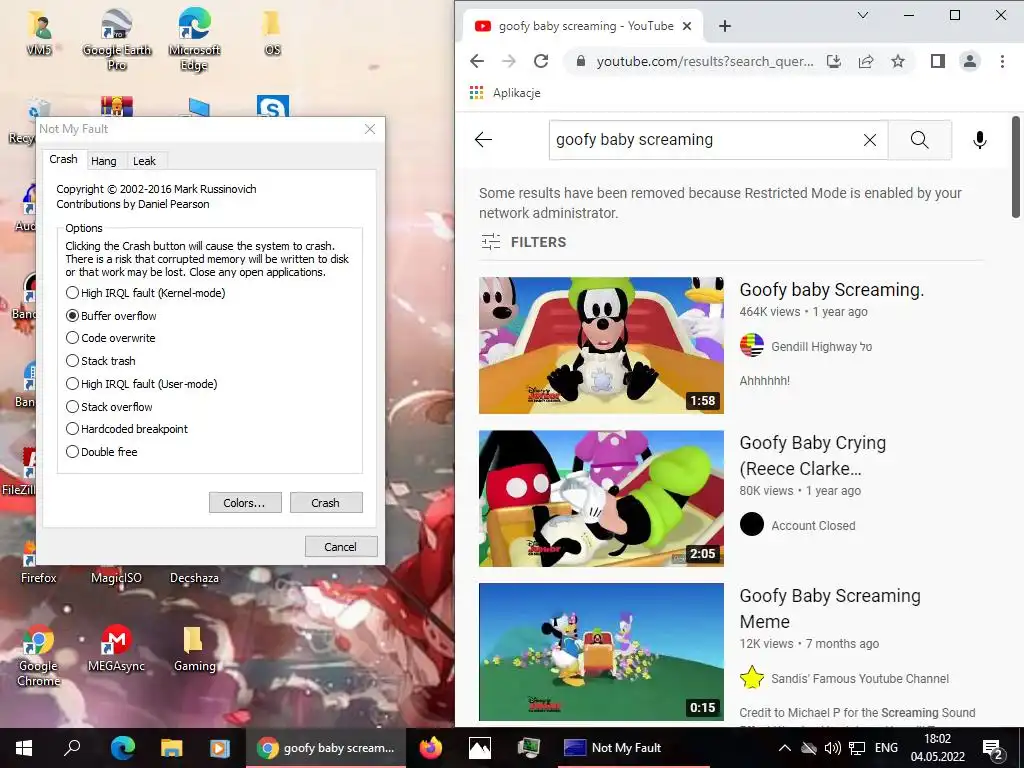The image size is (1024, 768).
Task: Open 'Goofy Baby Crying (Reece Clarke...' title
Action: [x=812, y=456]
